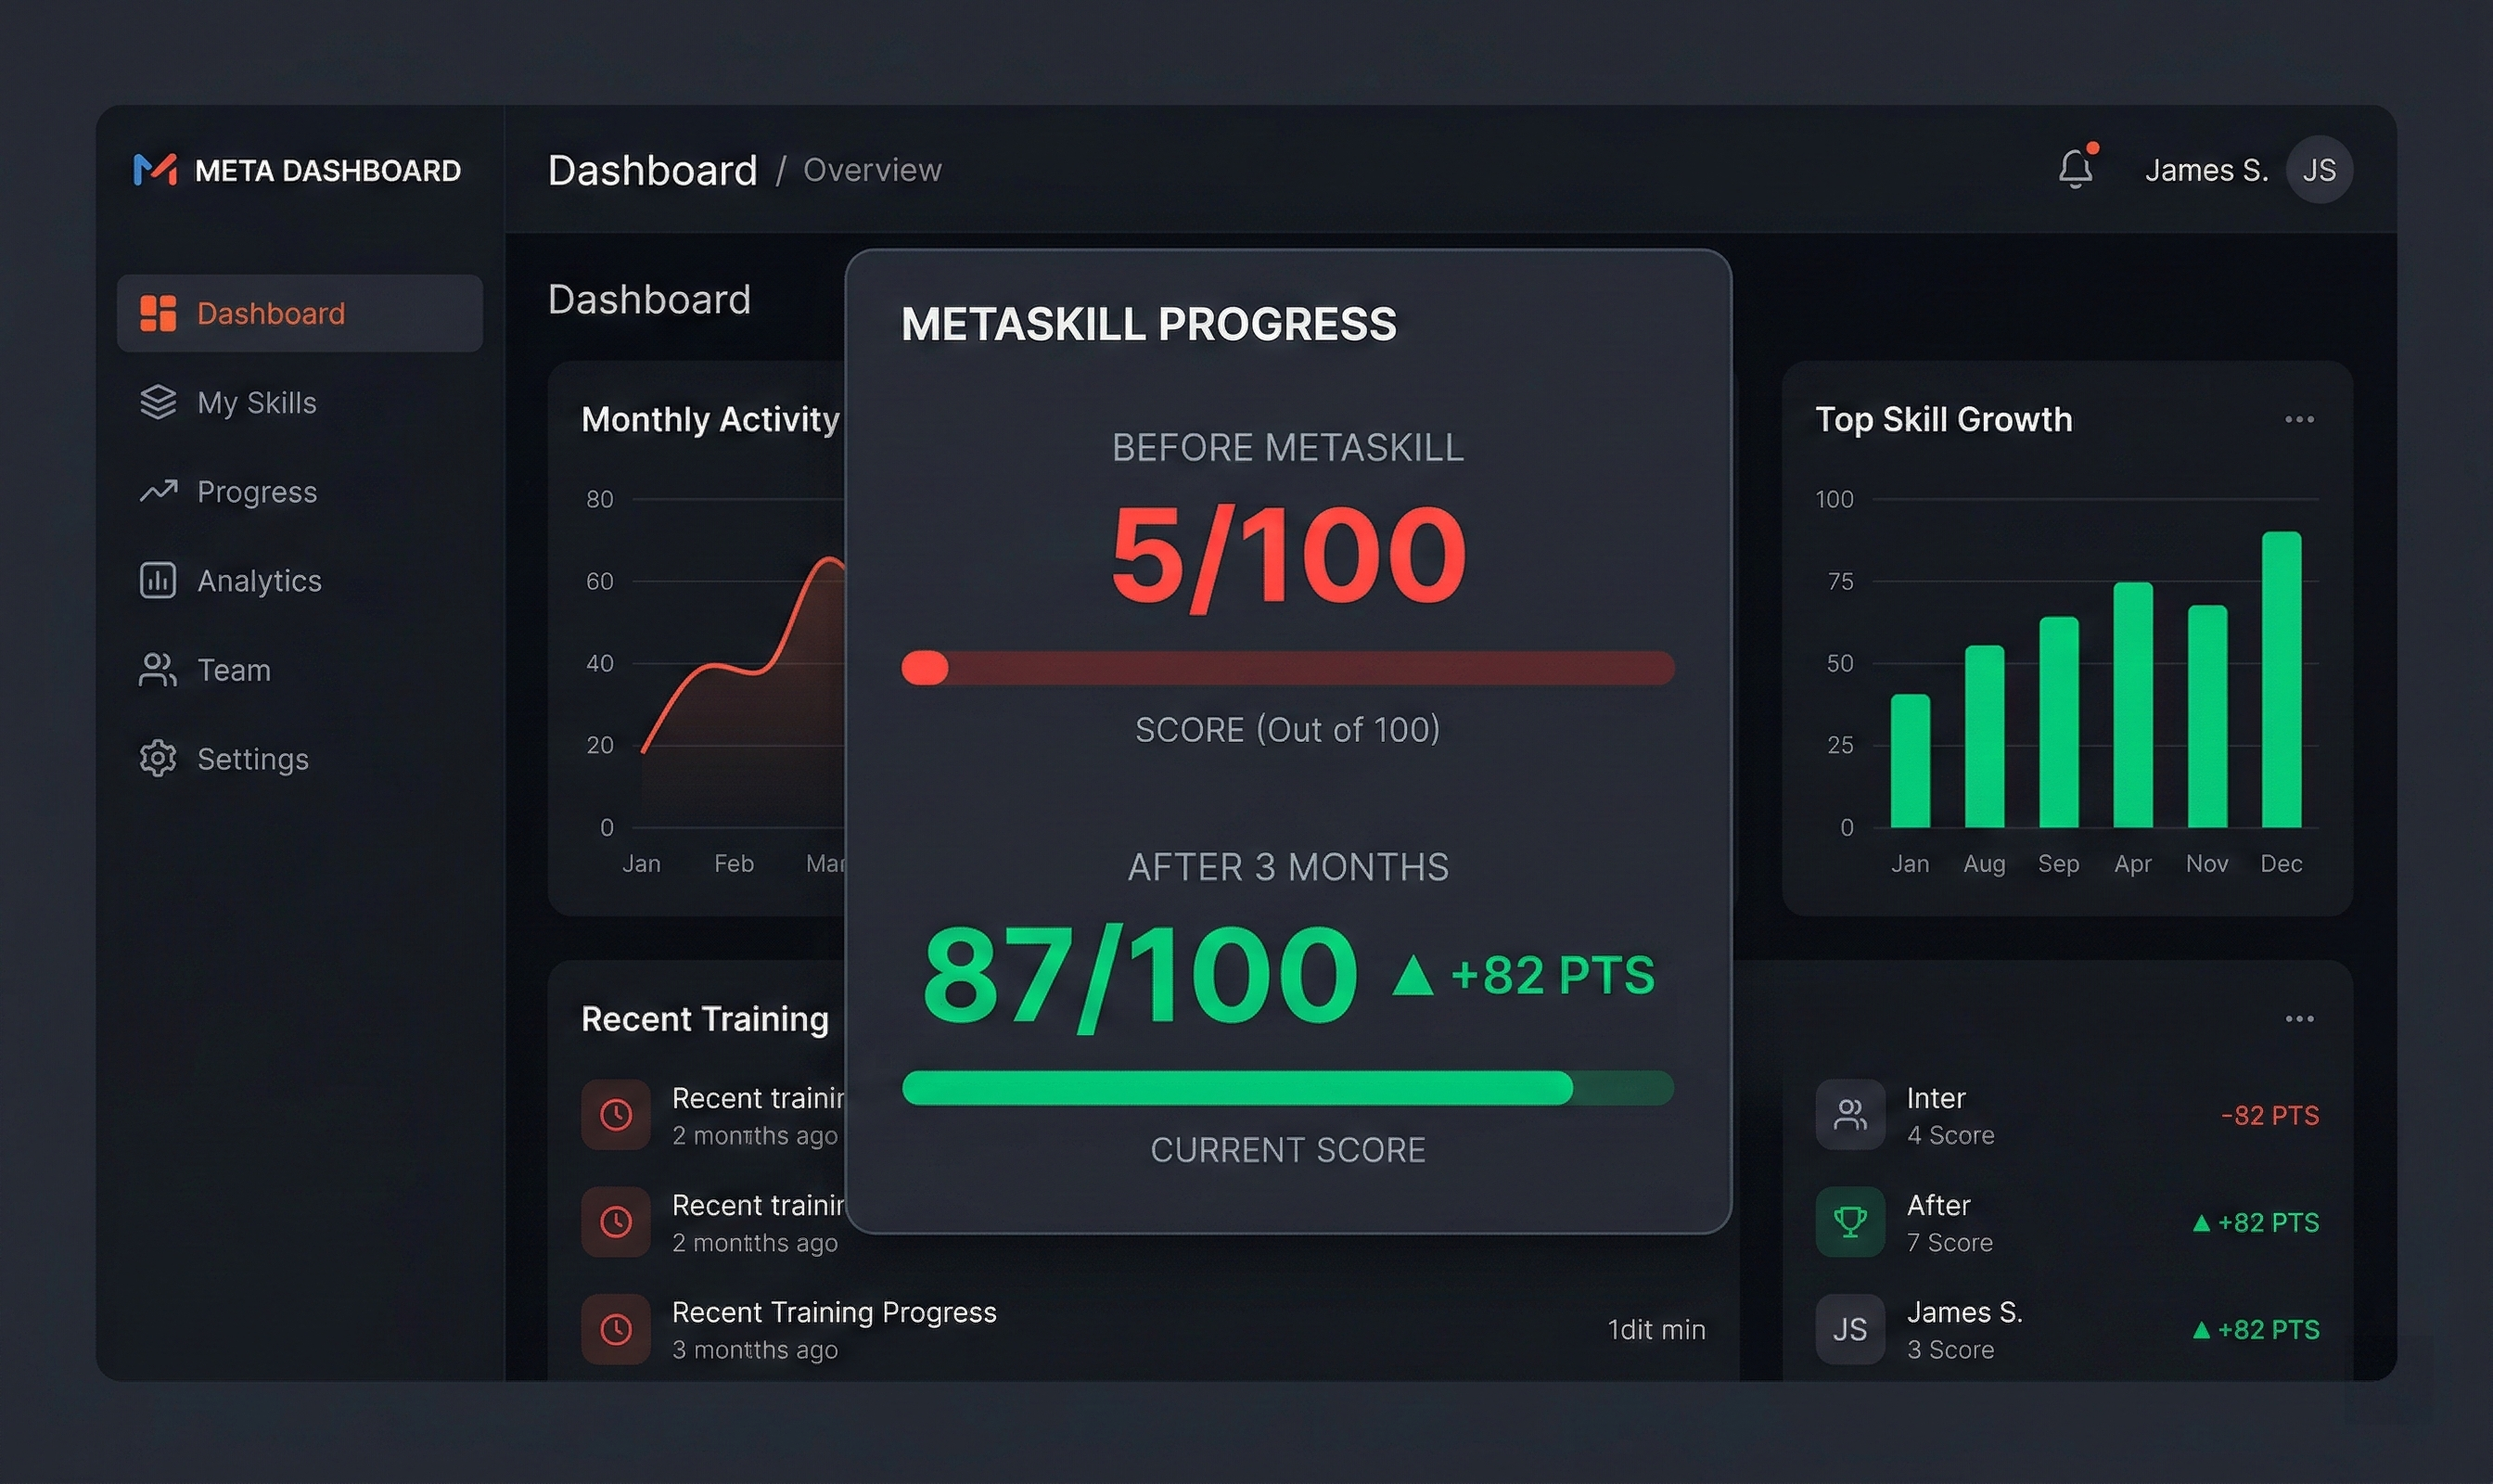The height and width of the screenshot is (1484, 2493).
Task: Click the Overview breadcrumb link
Action: point(871,170)
